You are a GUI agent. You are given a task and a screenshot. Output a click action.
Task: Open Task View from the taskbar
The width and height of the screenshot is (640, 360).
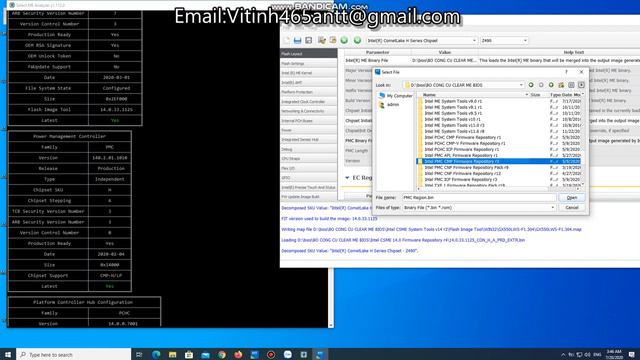coord(139,354)
